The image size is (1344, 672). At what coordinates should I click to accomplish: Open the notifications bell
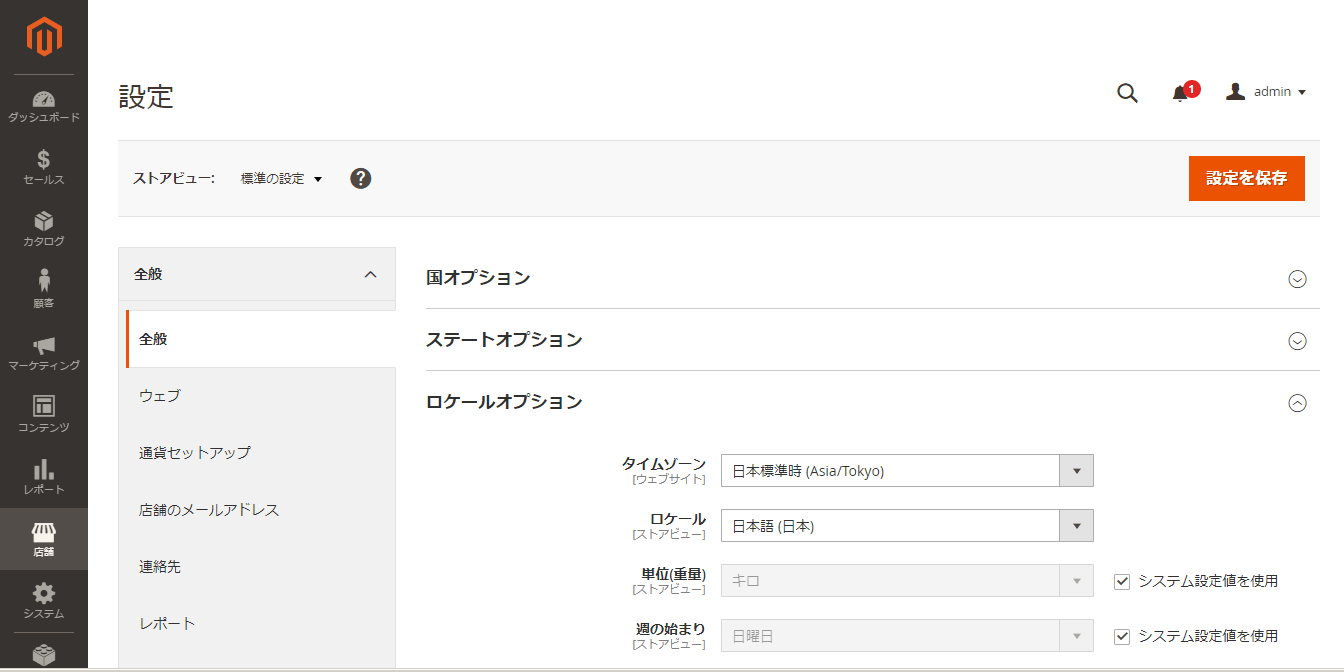click(x=1178, y=92)
